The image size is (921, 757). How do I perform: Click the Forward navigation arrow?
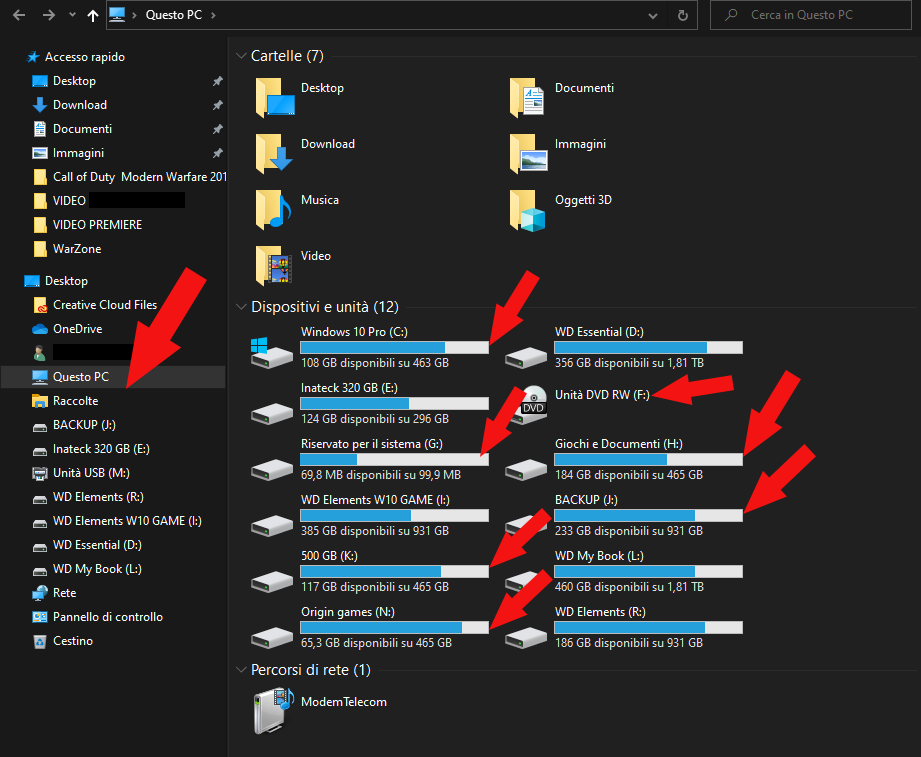coord(49,15)
